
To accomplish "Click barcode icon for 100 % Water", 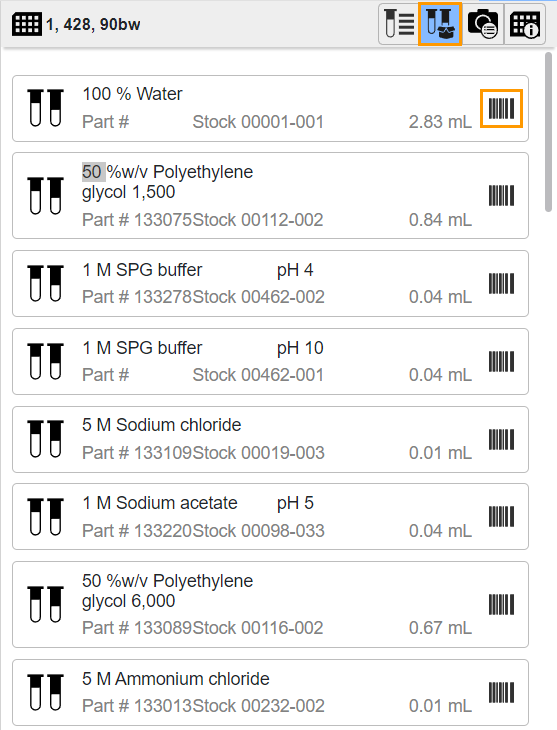I will tap(502, 108).
